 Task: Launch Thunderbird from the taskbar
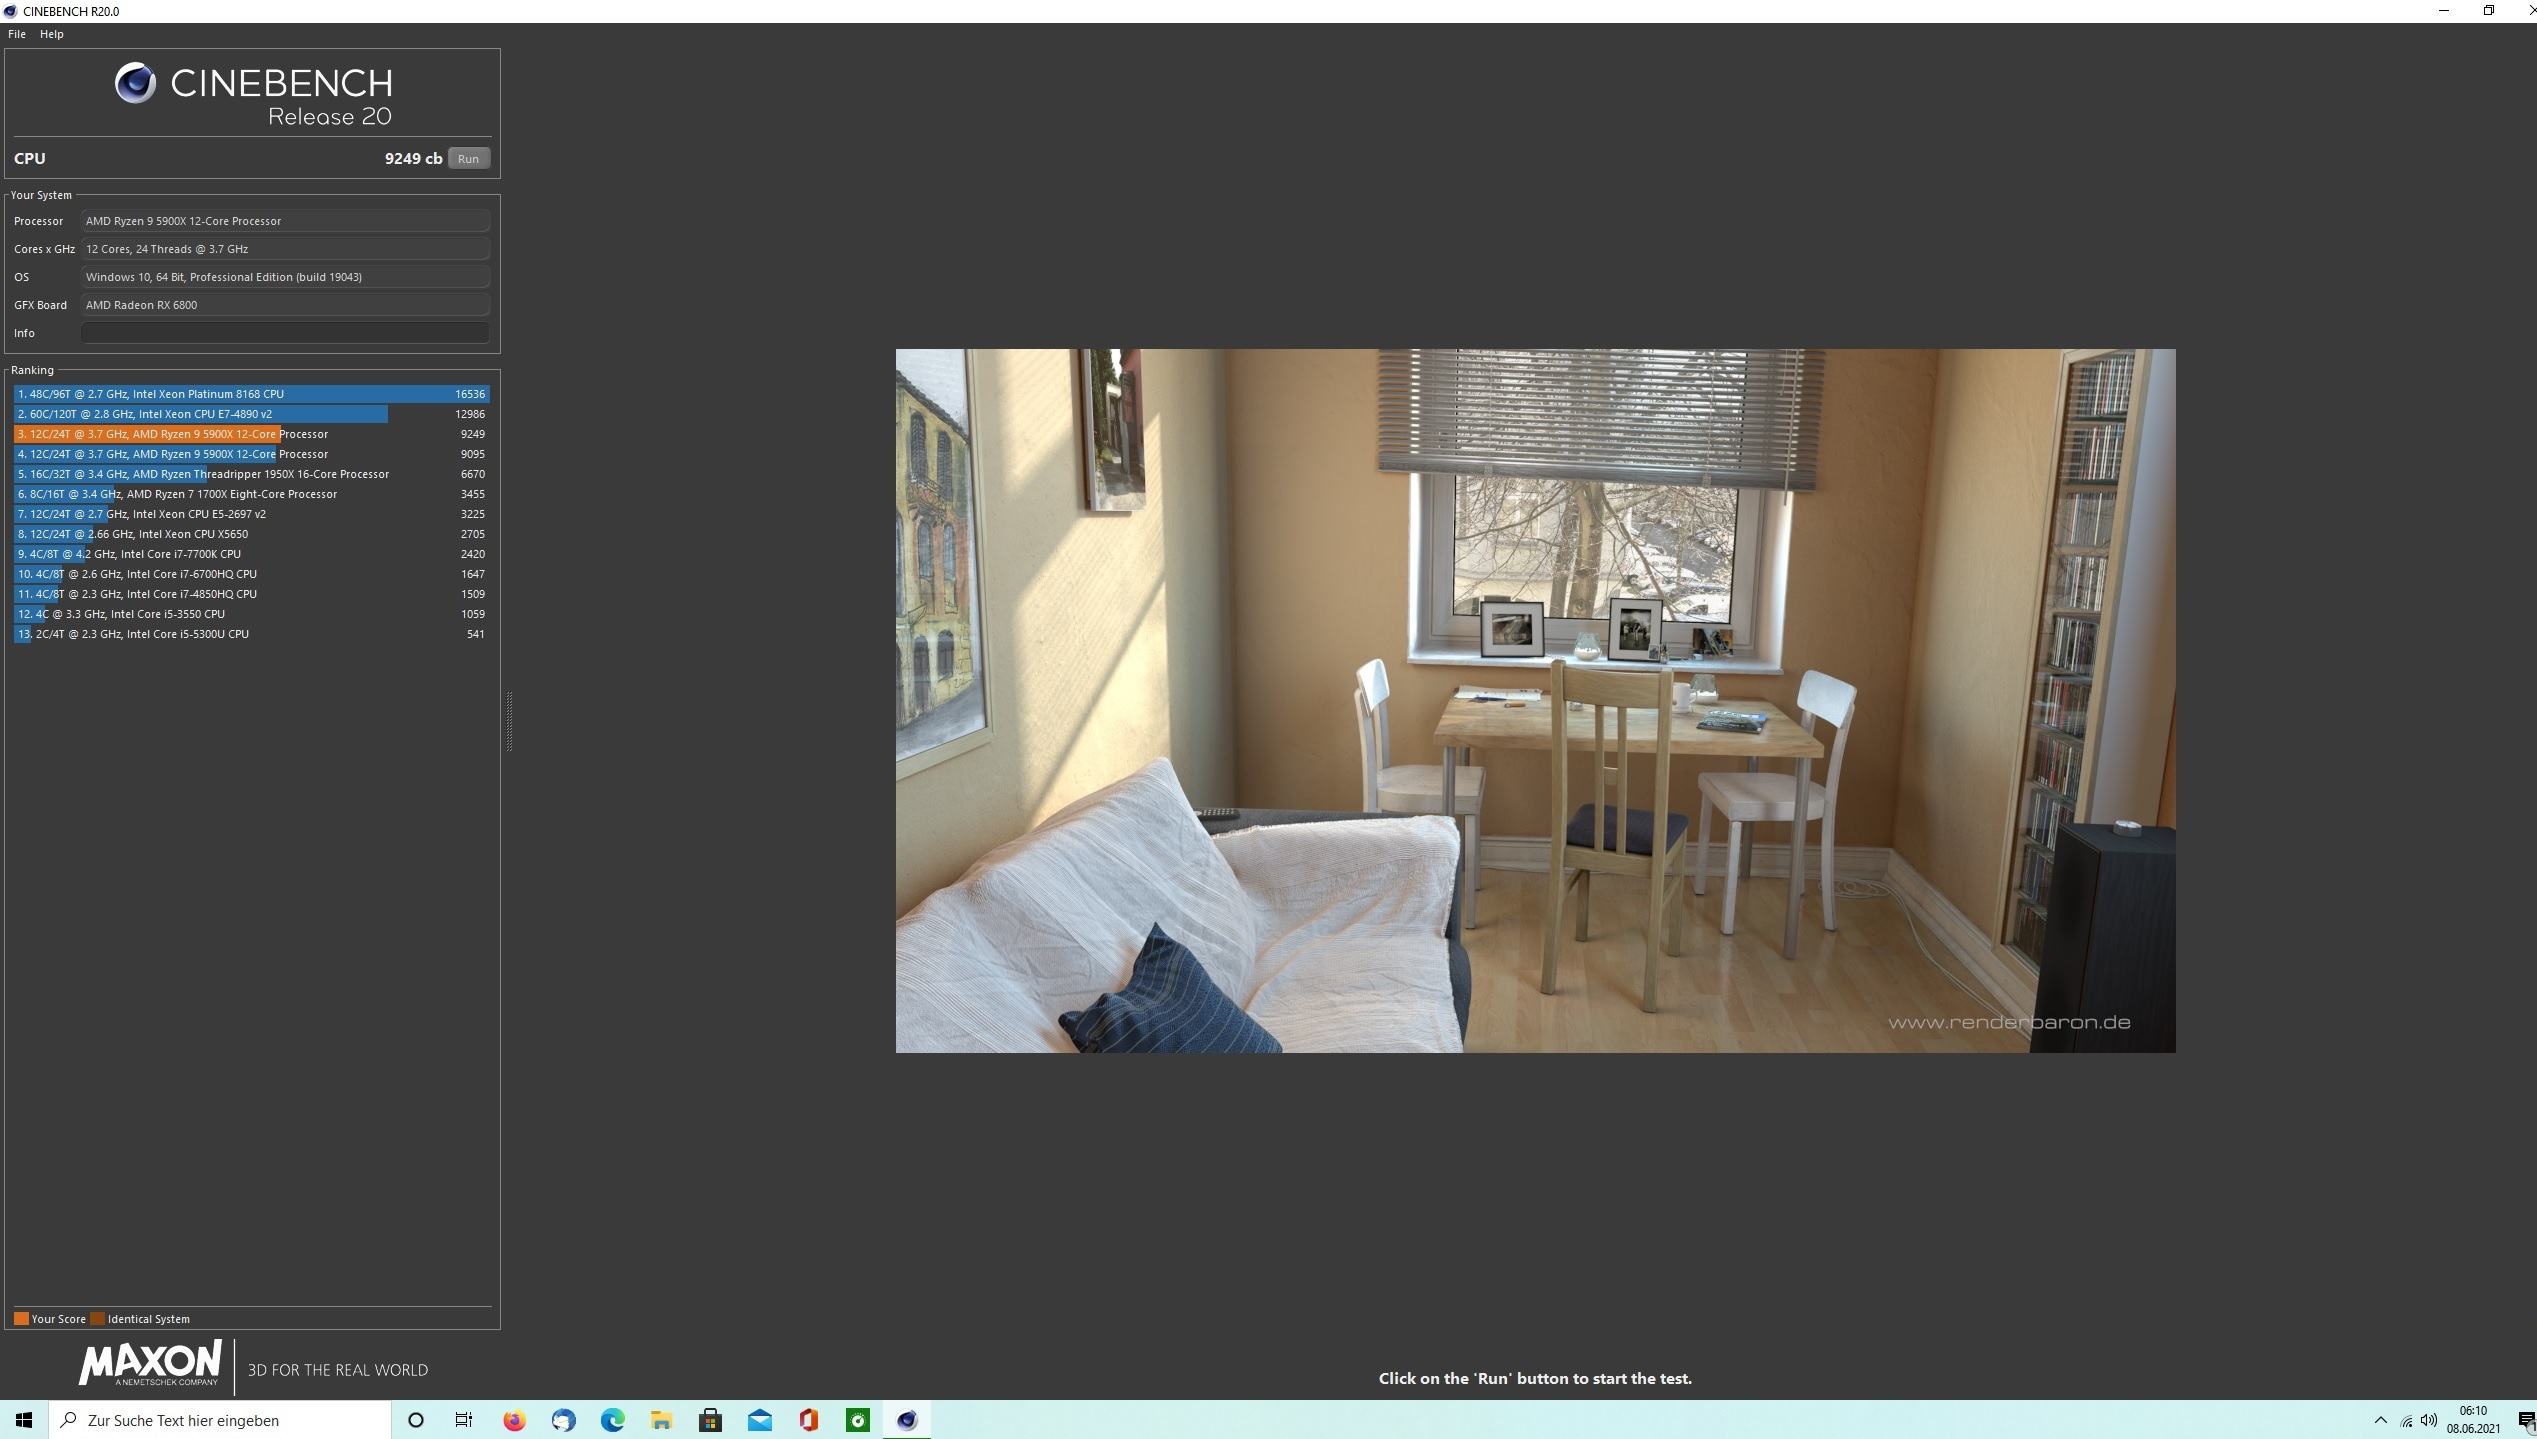[x=563, y=1420]
